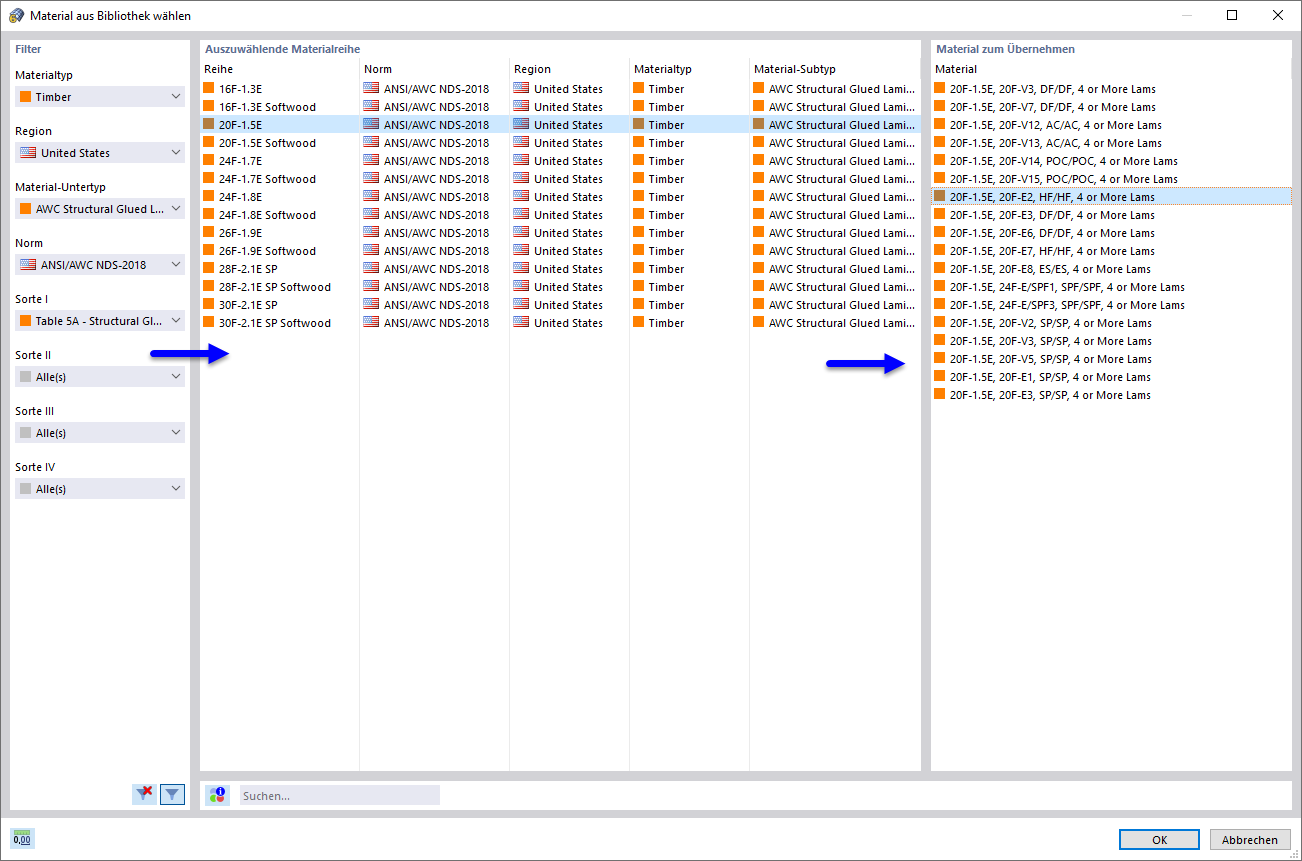Select the 20F-1.5E series row
The image size is (1302, 861).
tap(560, 125)
